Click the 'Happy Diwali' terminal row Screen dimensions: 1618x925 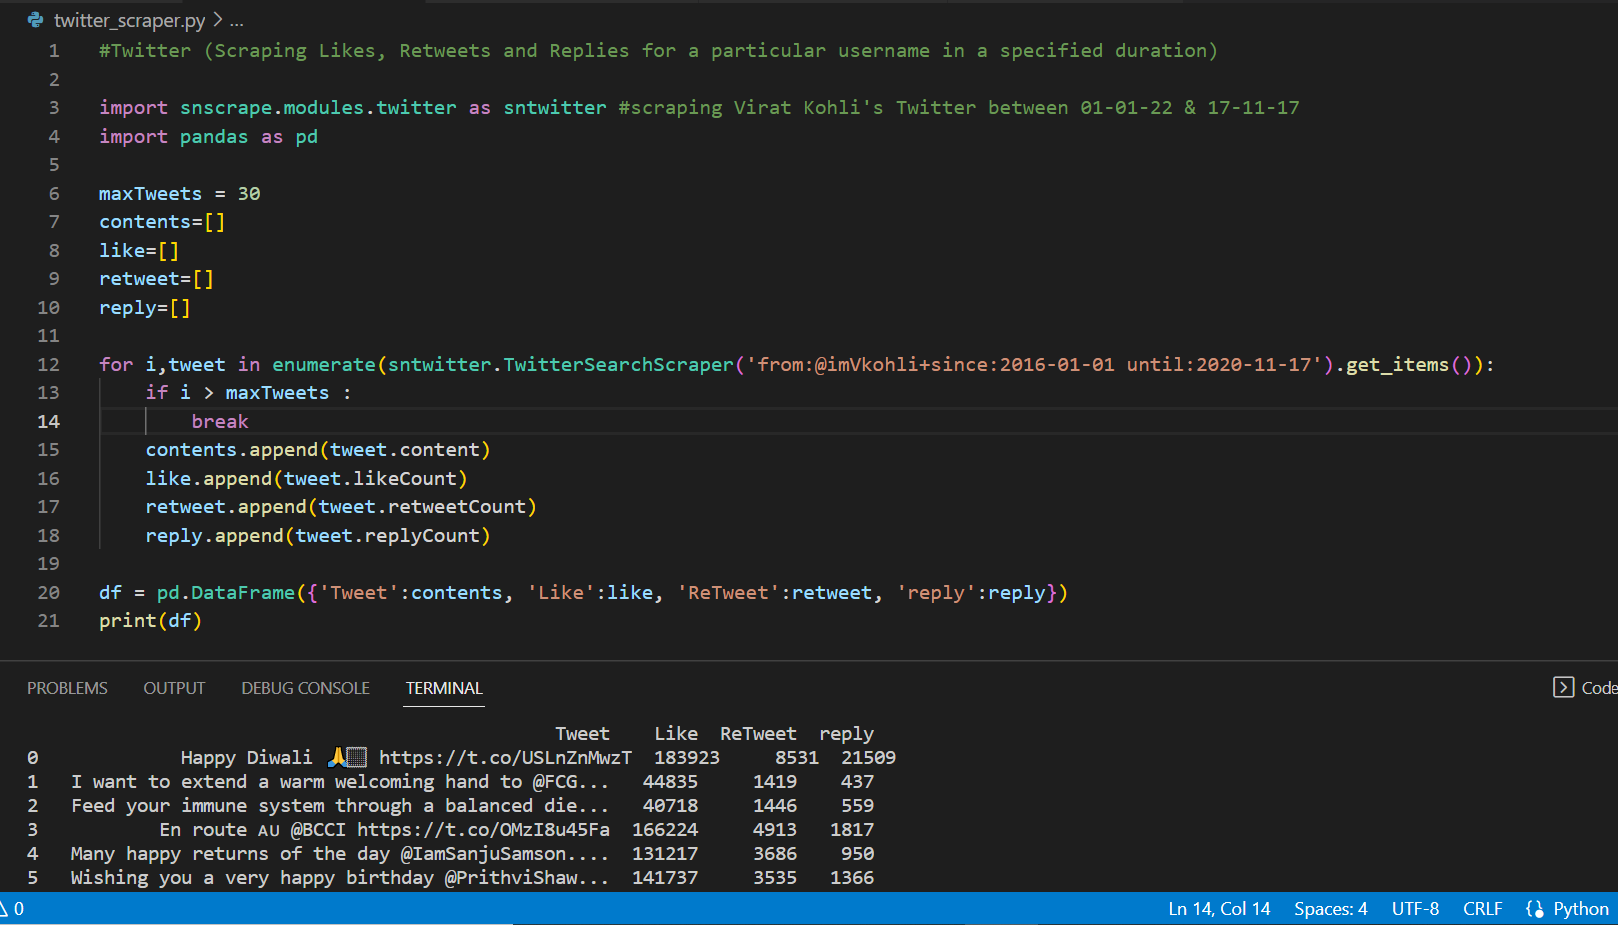461,757
